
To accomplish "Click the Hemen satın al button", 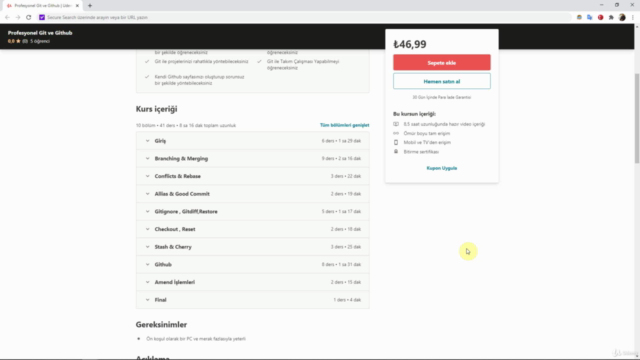I will pyautogui.click(x=442, y=81).
